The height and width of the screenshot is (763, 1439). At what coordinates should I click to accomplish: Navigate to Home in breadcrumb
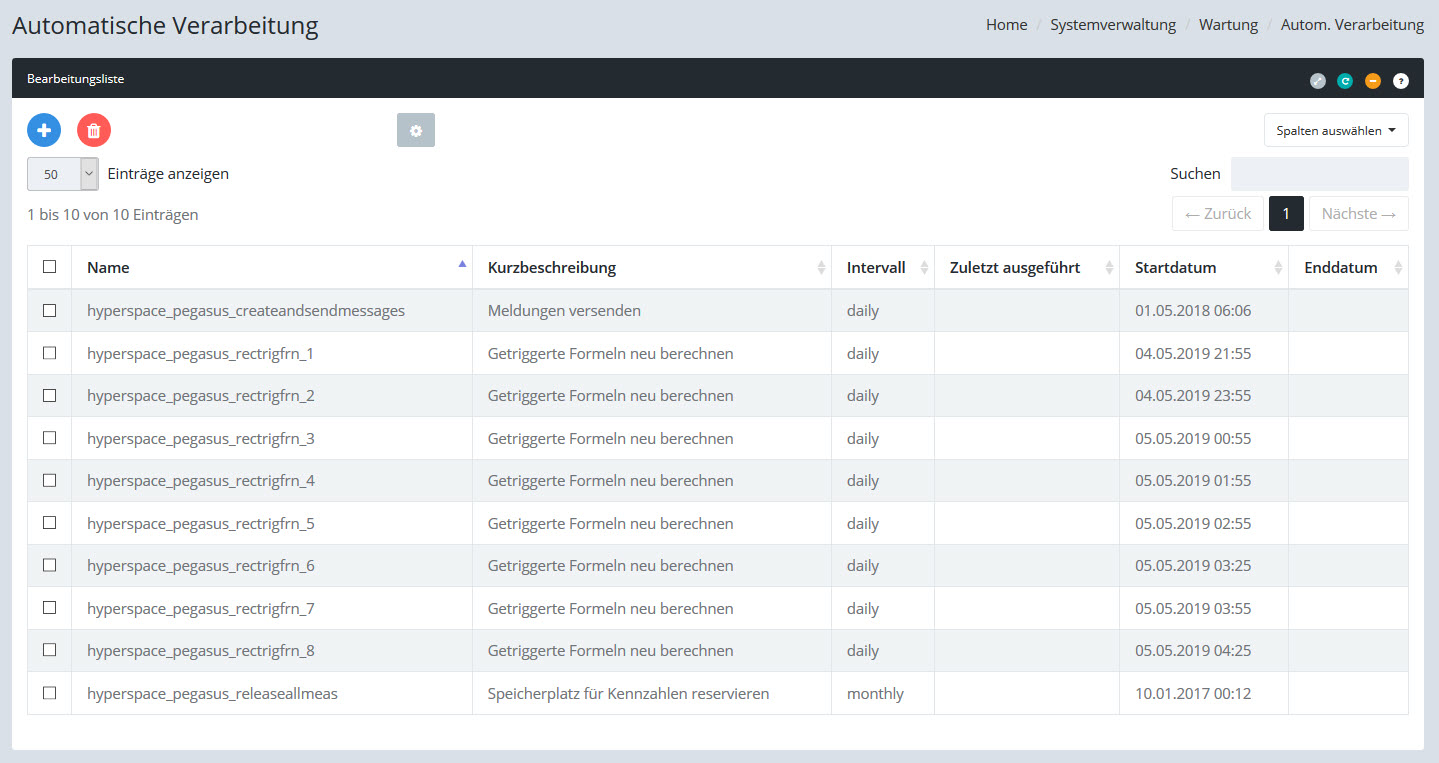pos(1006,25)
